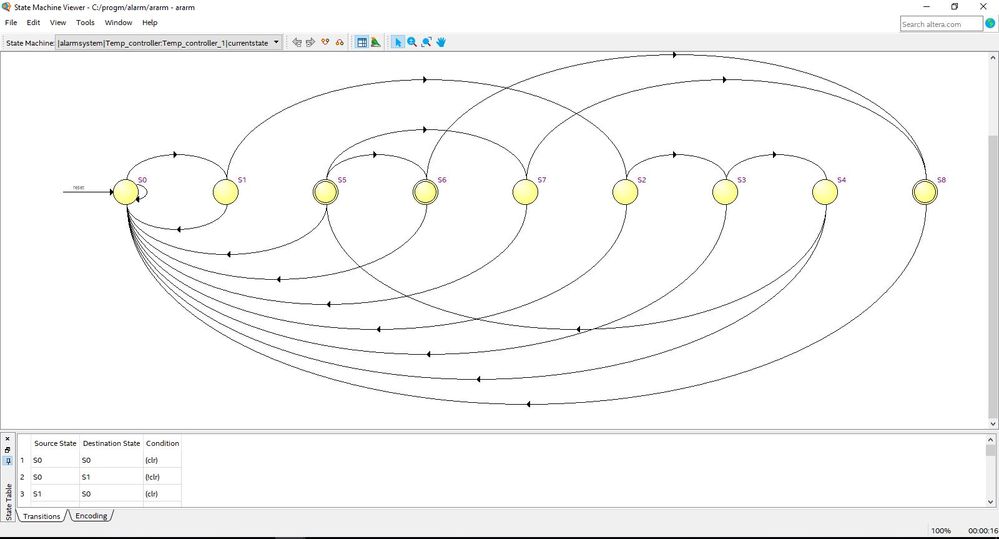Viewport: 999px width, 539px height.
Task: Pin the State Table panel
Action: 8,461
